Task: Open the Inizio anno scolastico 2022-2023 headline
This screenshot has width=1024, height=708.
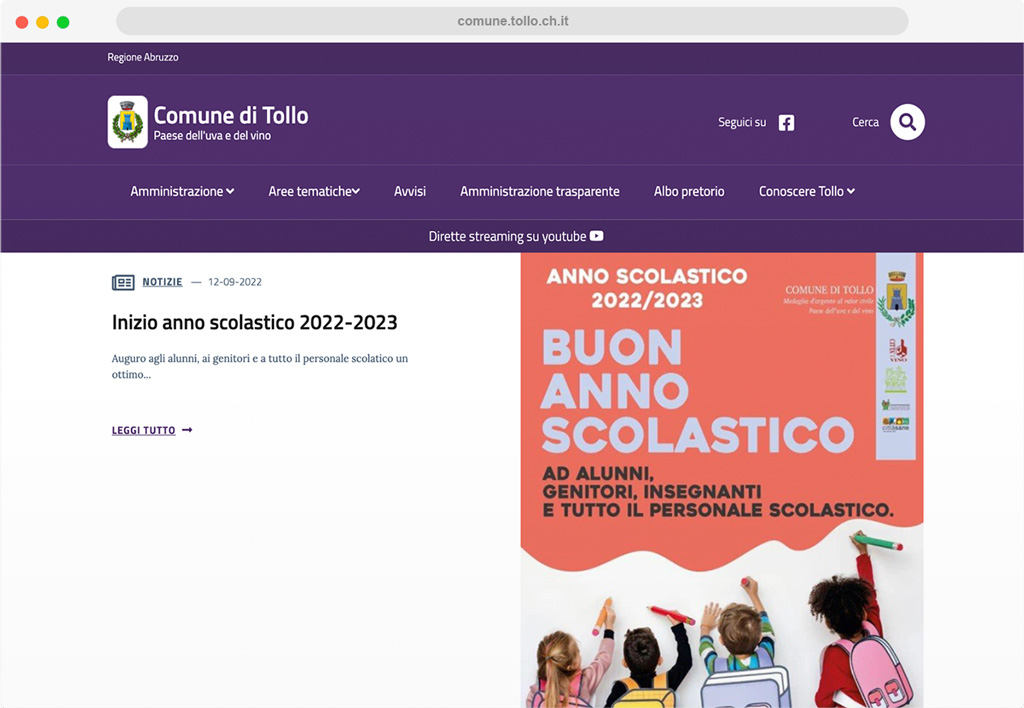Action: coord(254,323)
